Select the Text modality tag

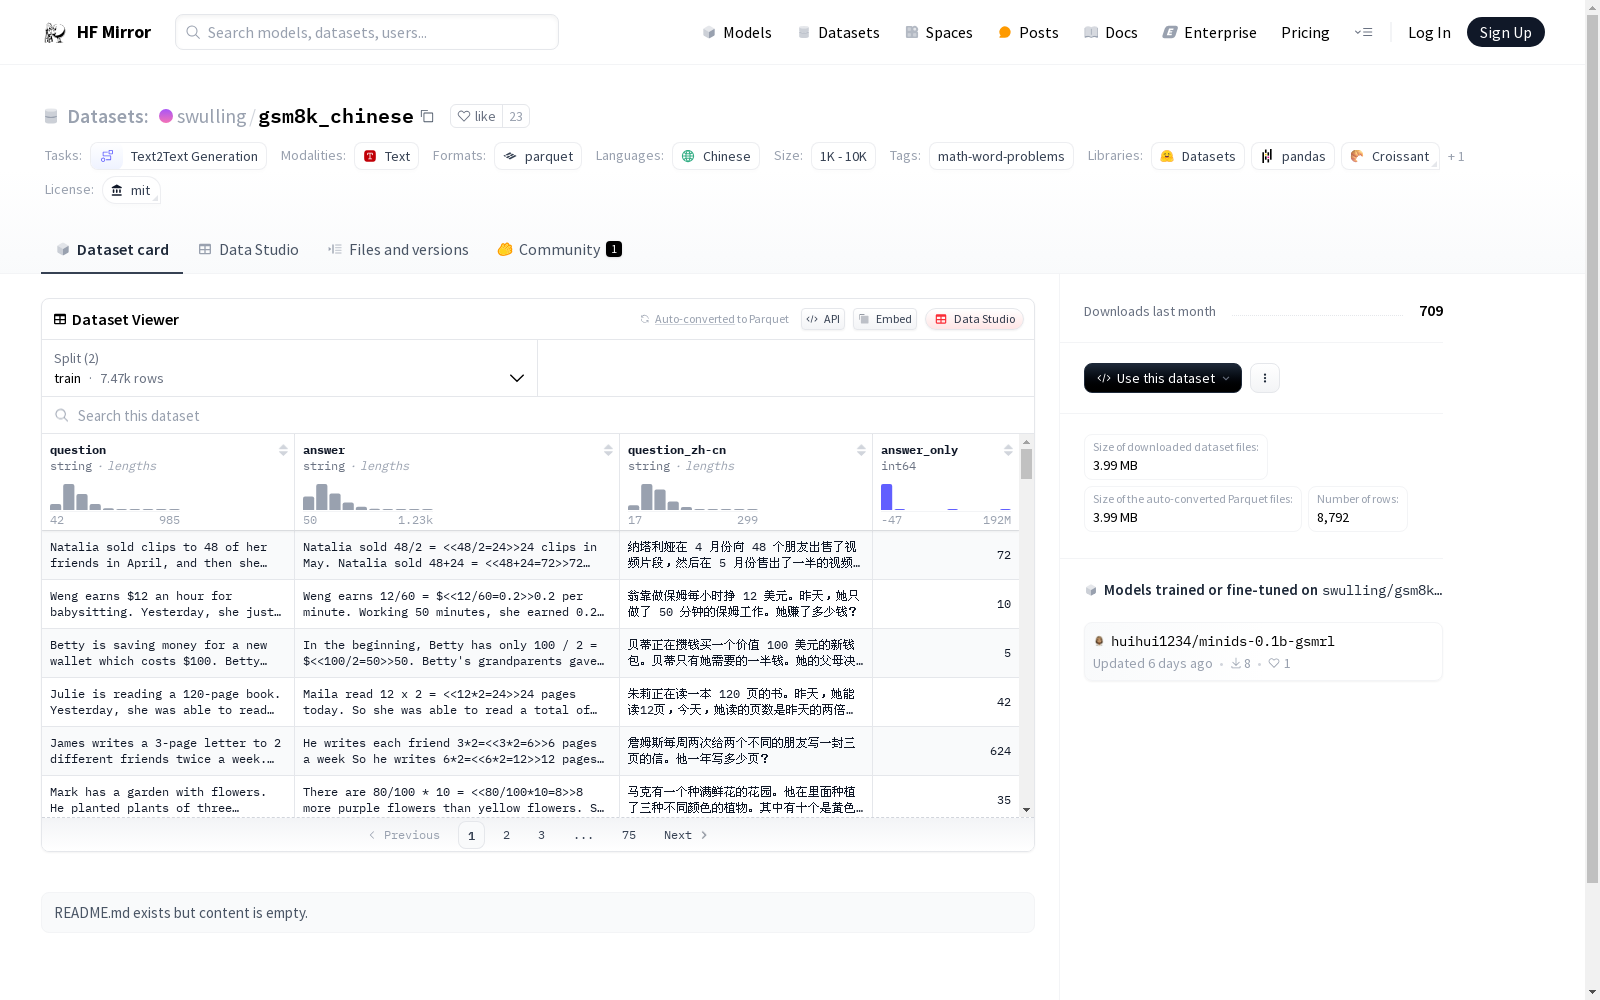387,156
